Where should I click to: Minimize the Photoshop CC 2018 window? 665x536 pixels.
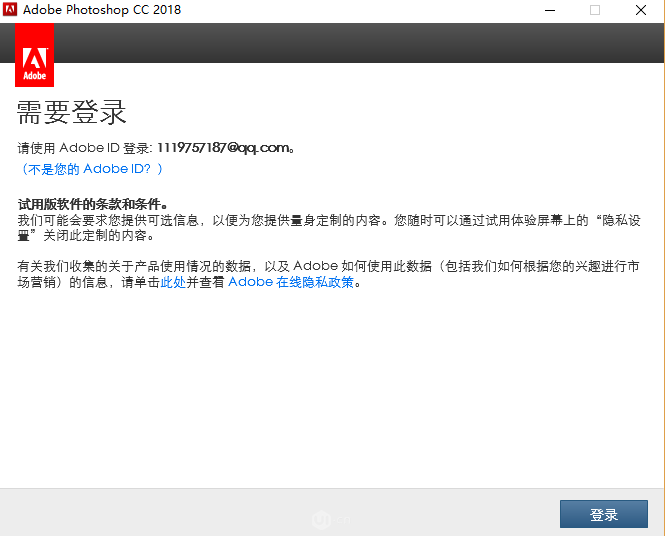tap(549, 10)
